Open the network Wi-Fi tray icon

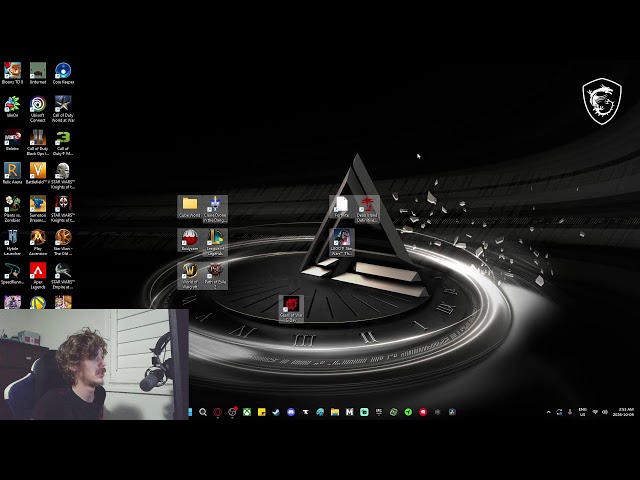pos(595,412)
